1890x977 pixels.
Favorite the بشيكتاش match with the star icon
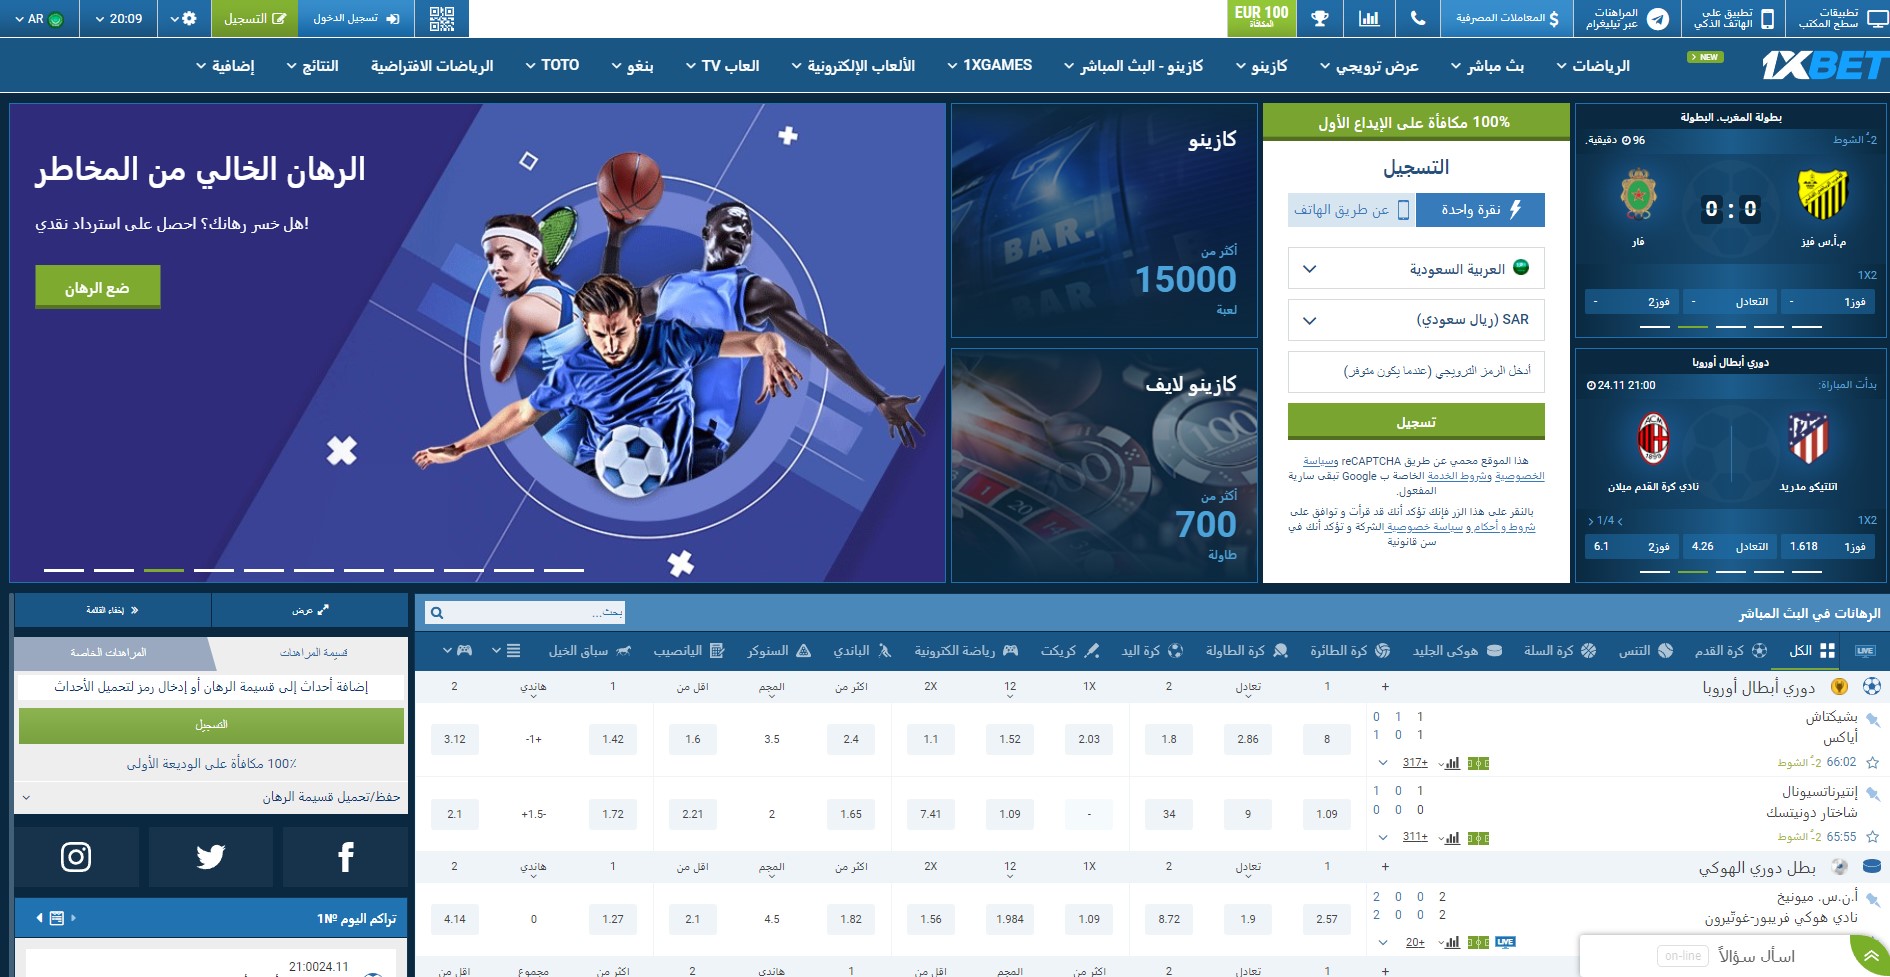click(1872, 762)
